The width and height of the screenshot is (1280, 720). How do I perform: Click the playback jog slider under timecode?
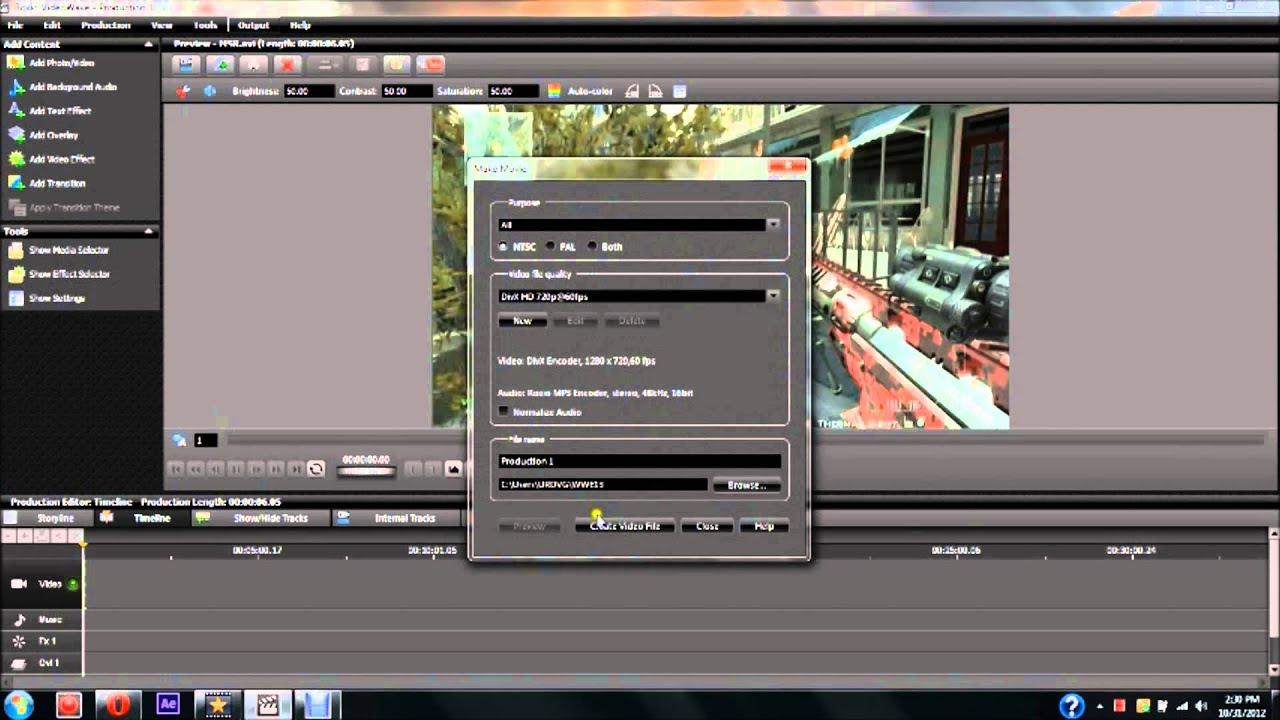tap(366, 472)
